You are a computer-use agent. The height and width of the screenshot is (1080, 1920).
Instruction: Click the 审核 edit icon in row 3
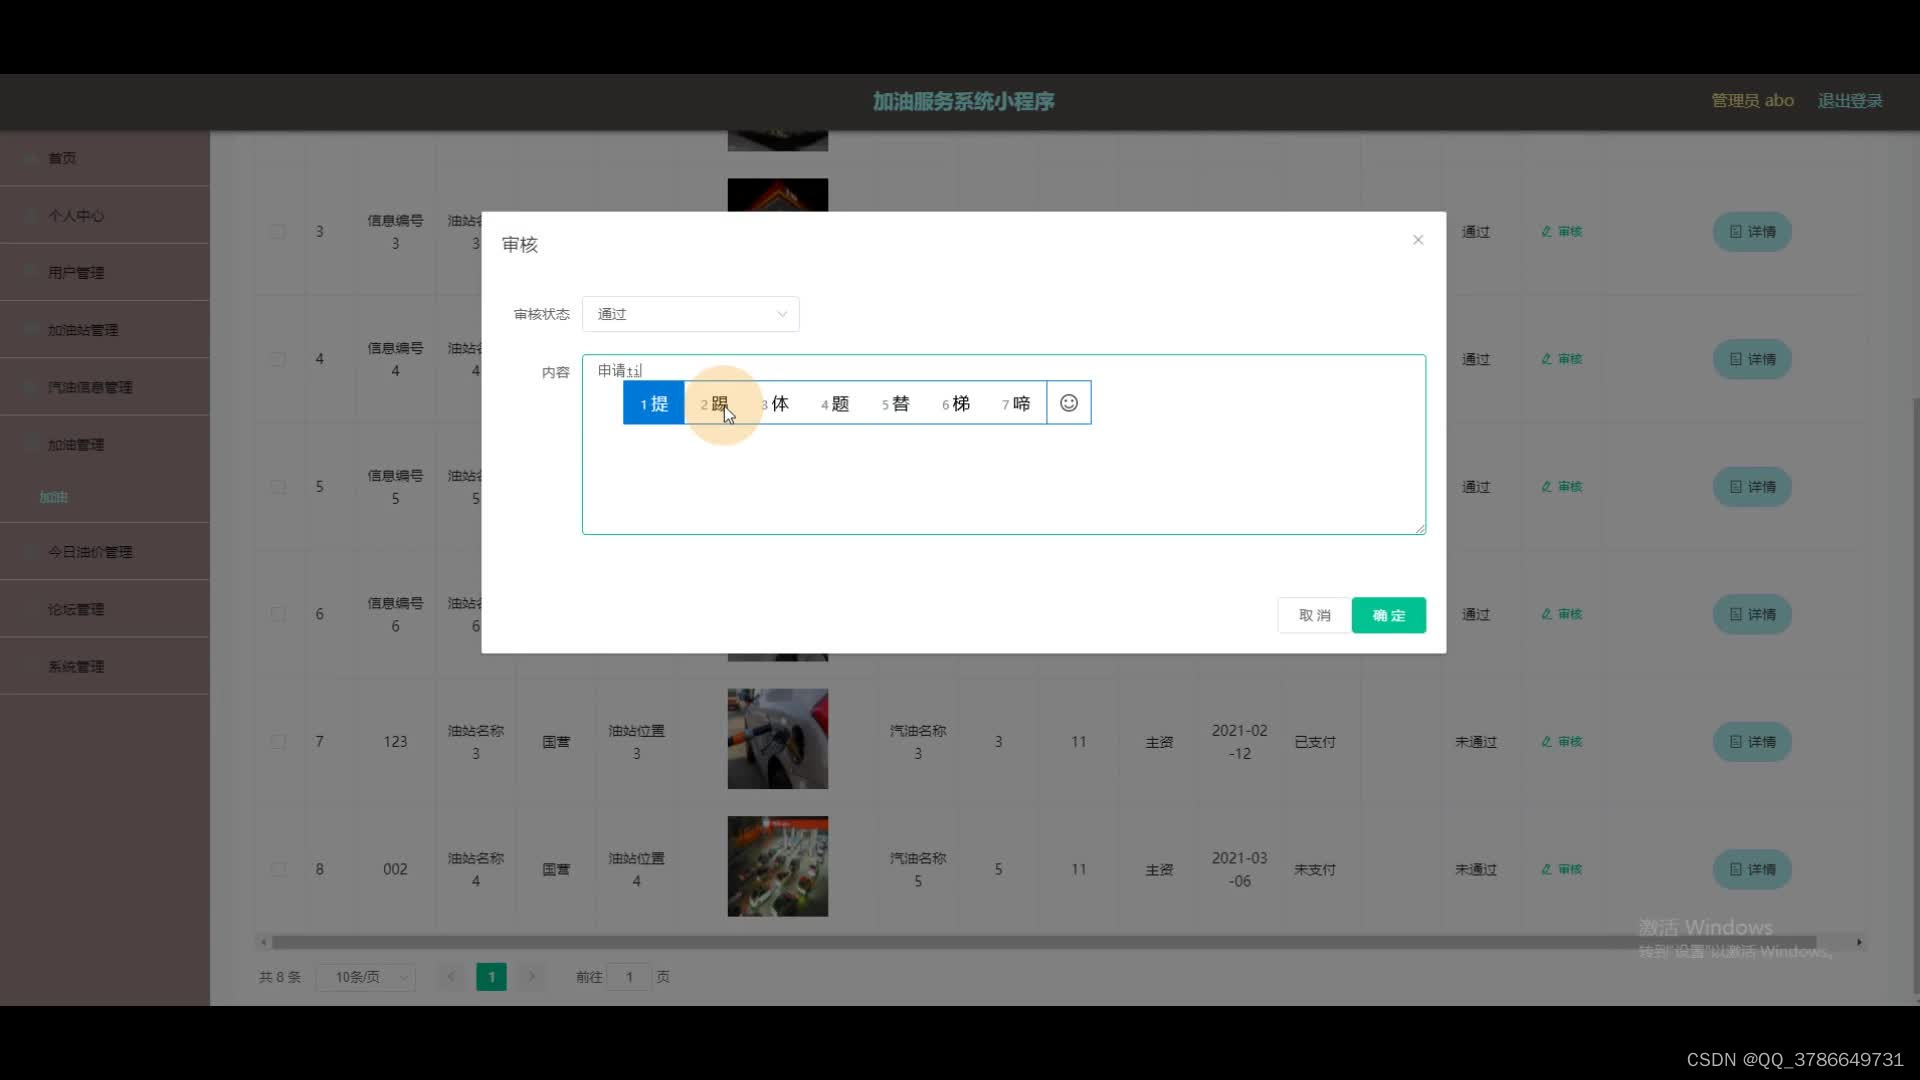[x=1561, y=231]
